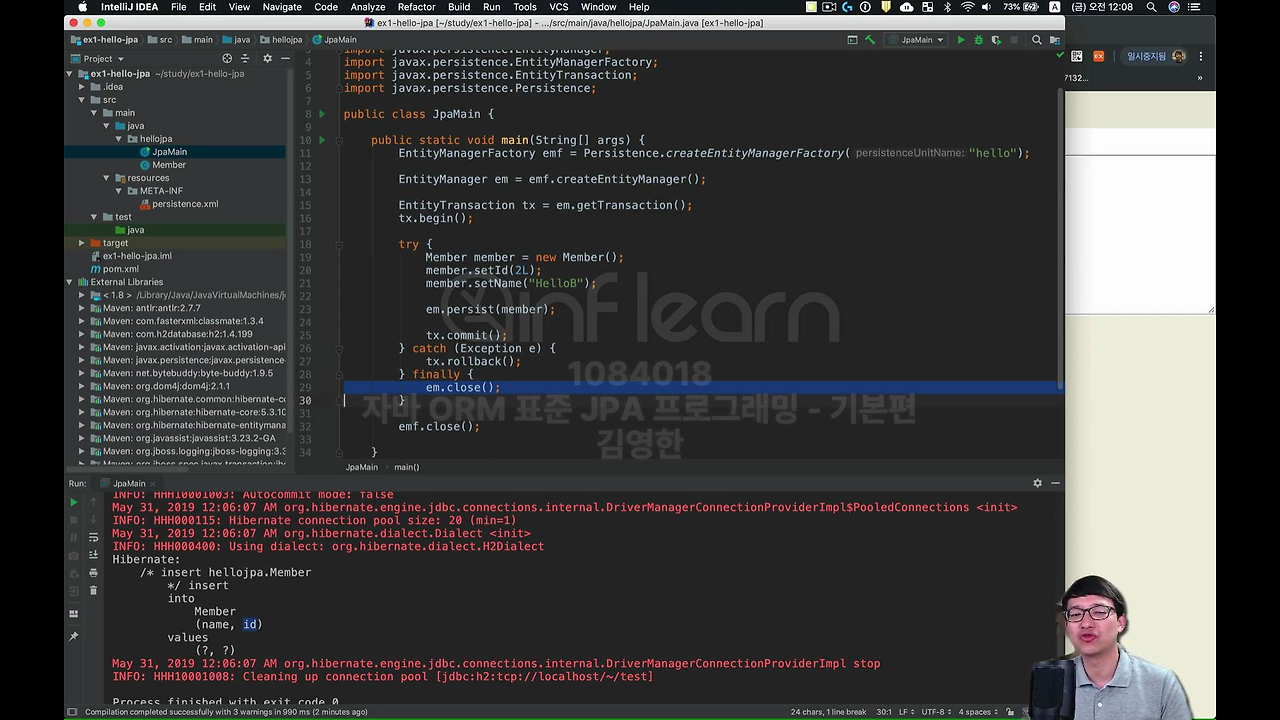
Task: Collapse the External Libraries node
Action: [70, 282]
